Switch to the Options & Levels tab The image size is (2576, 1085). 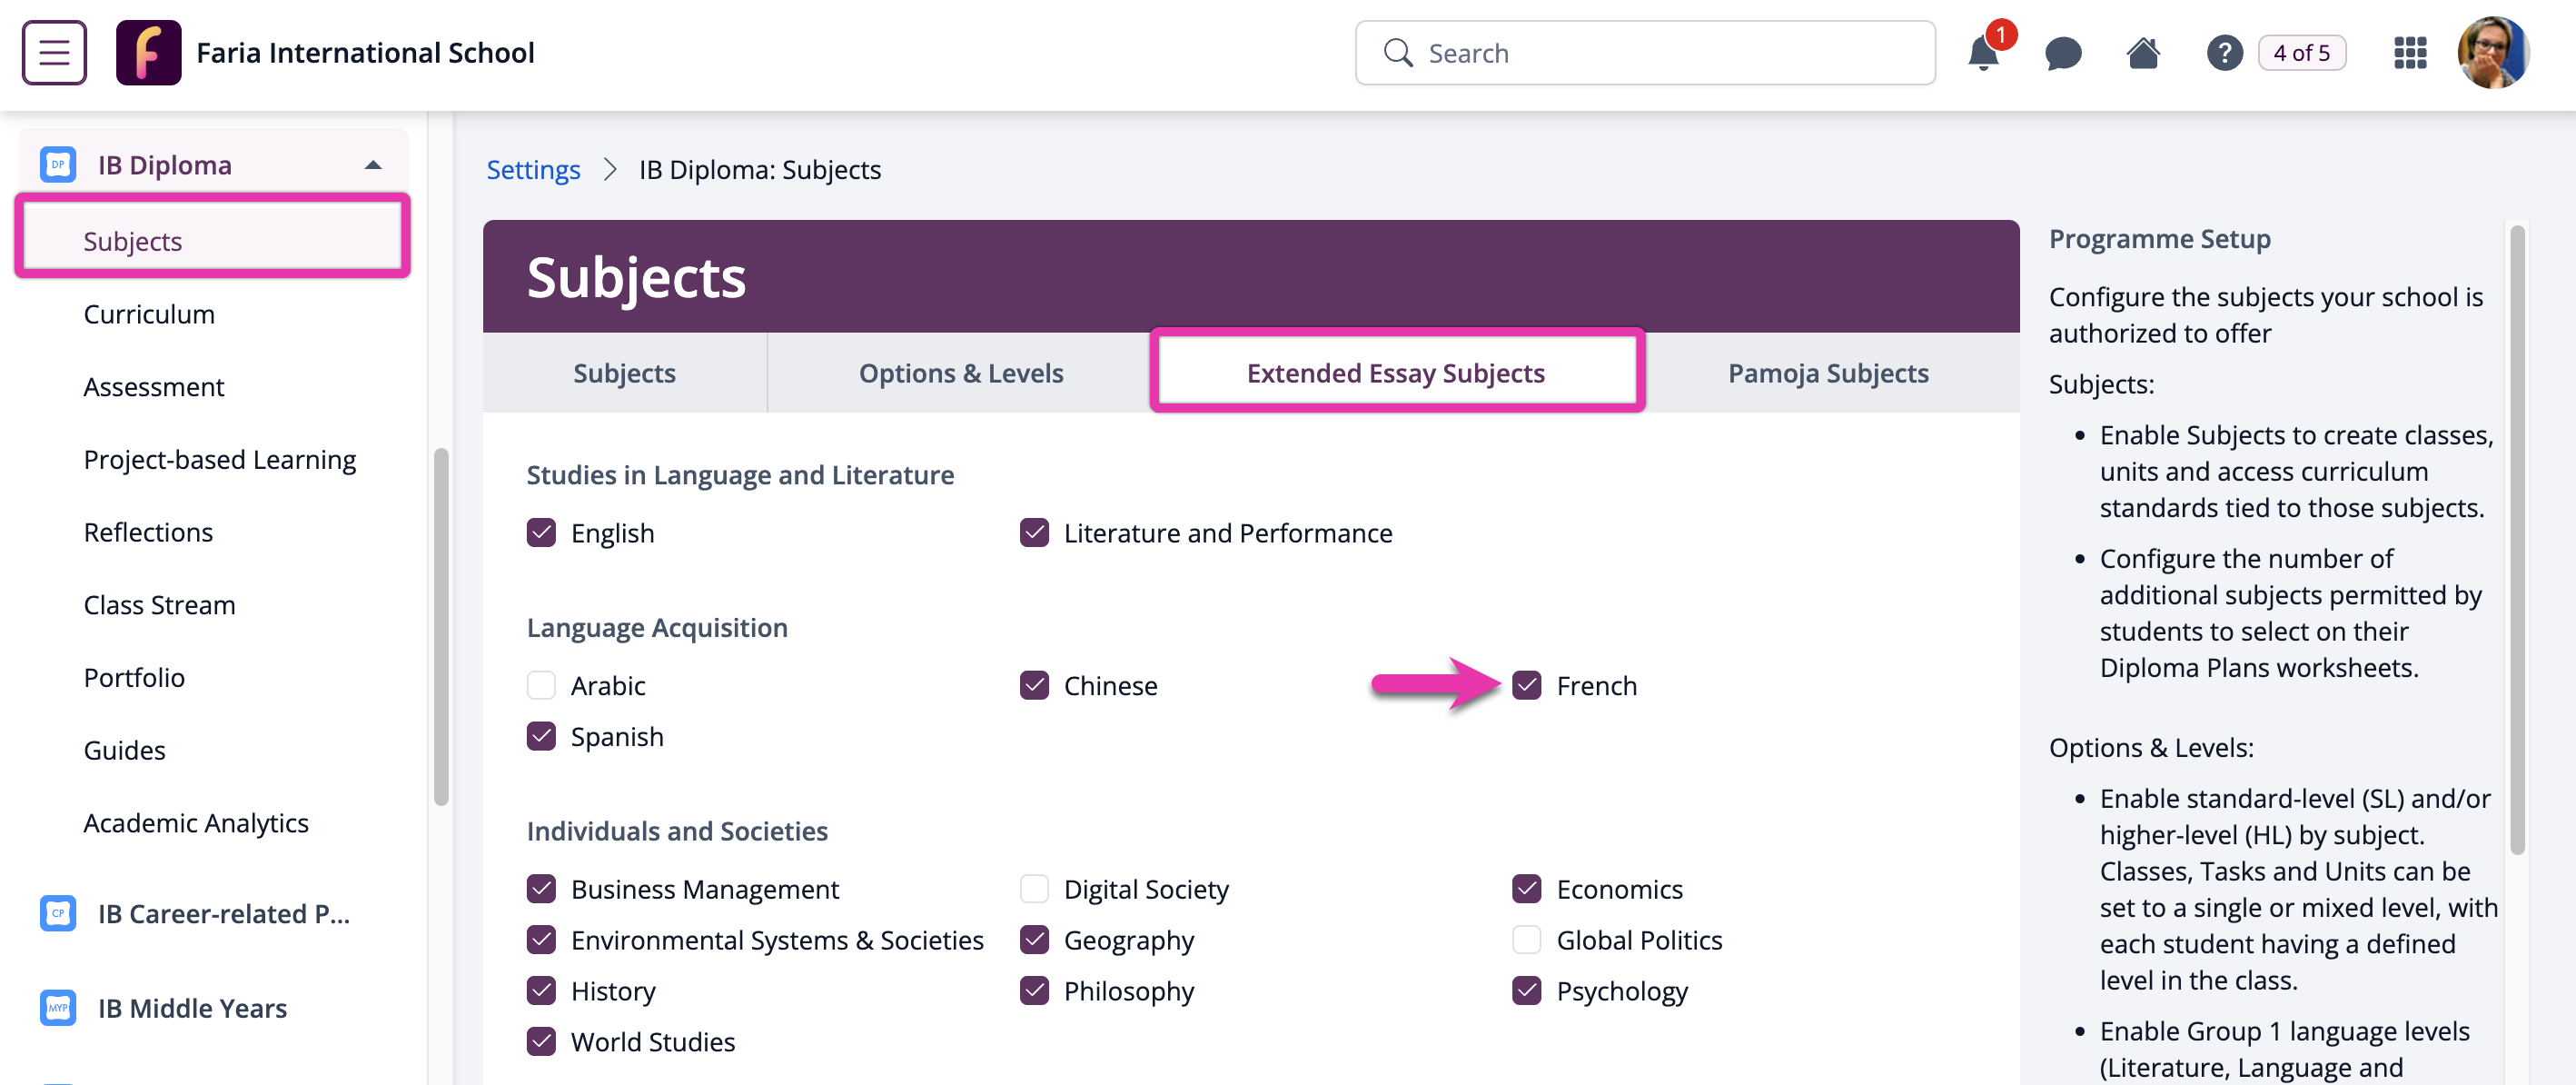[960, 373]
